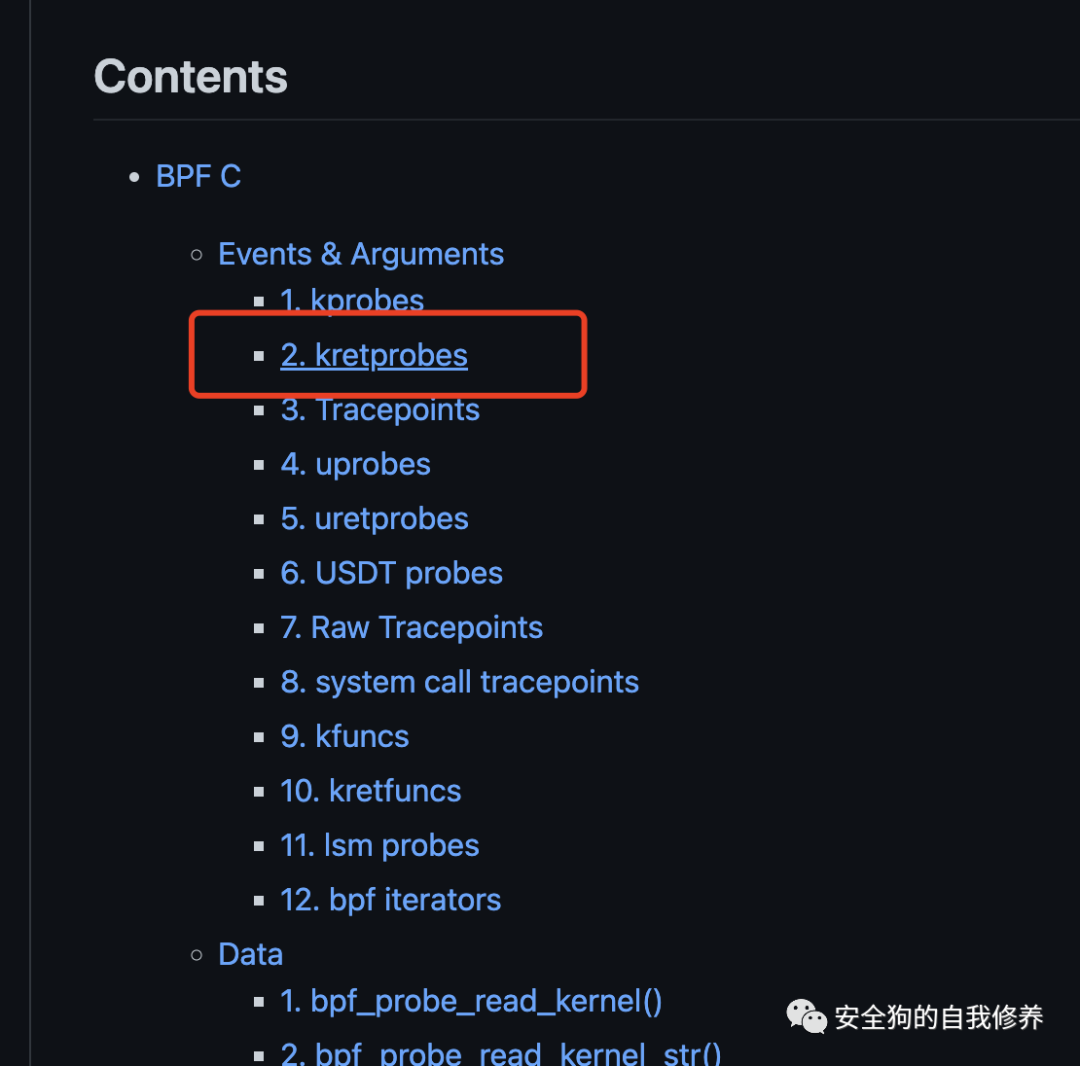The width and height of the screenshot is (1080, 1066).
Task: Click the Contents heading
Action: [x=190, y=77]
